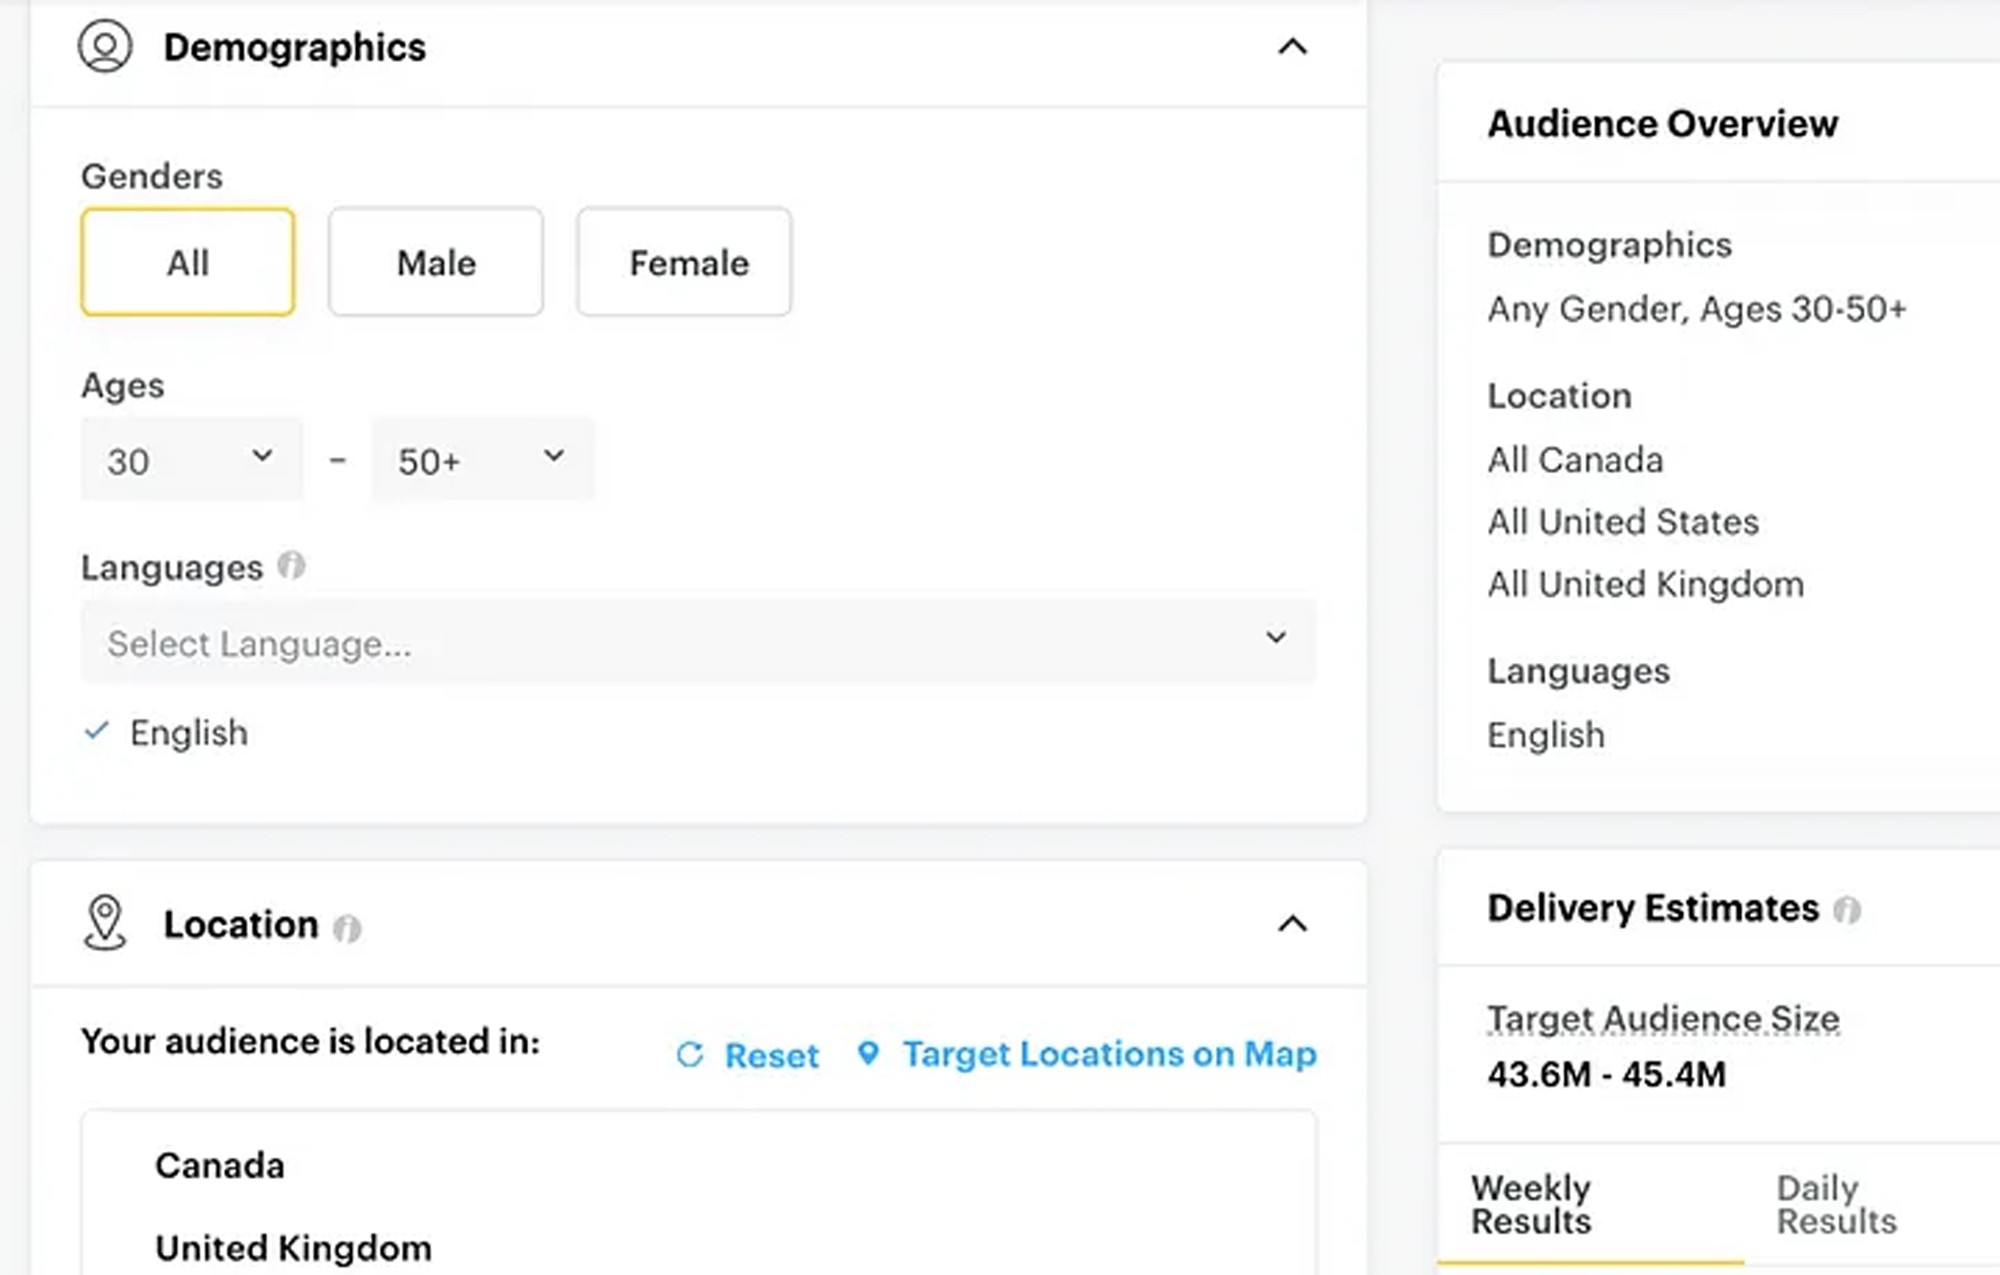
Task: Click the Location pin icon
Action: point(105,922)
